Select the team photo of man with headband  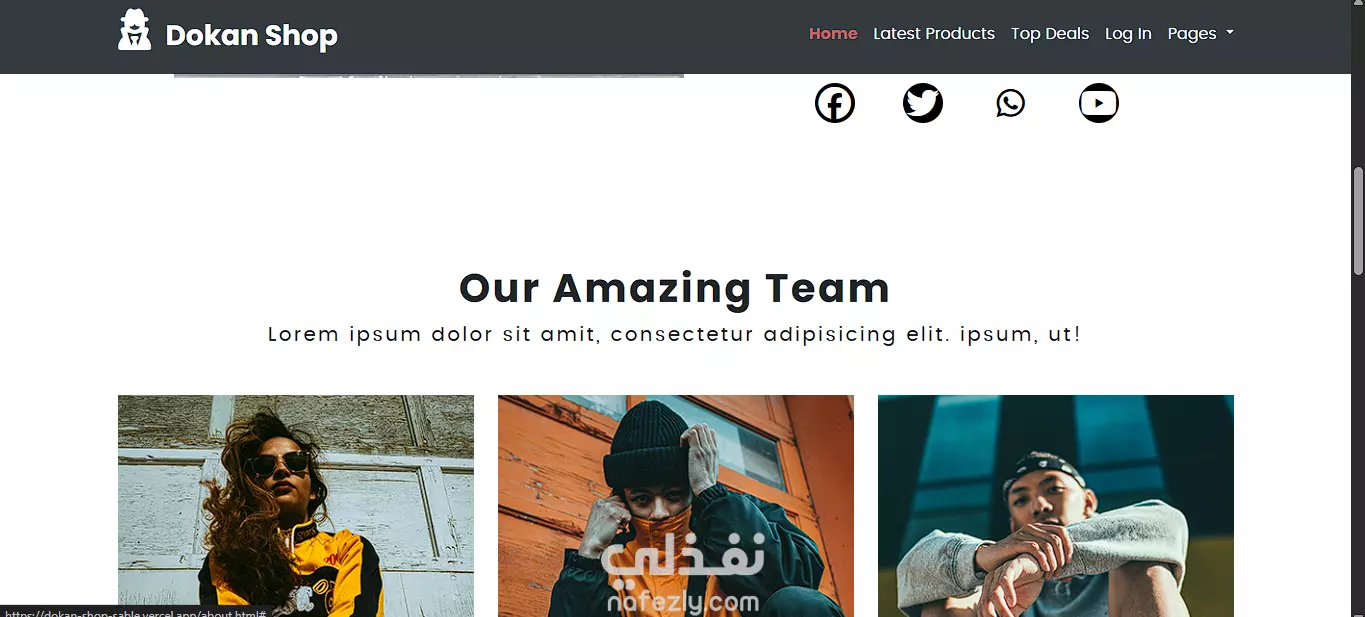tap(1056, 506)
